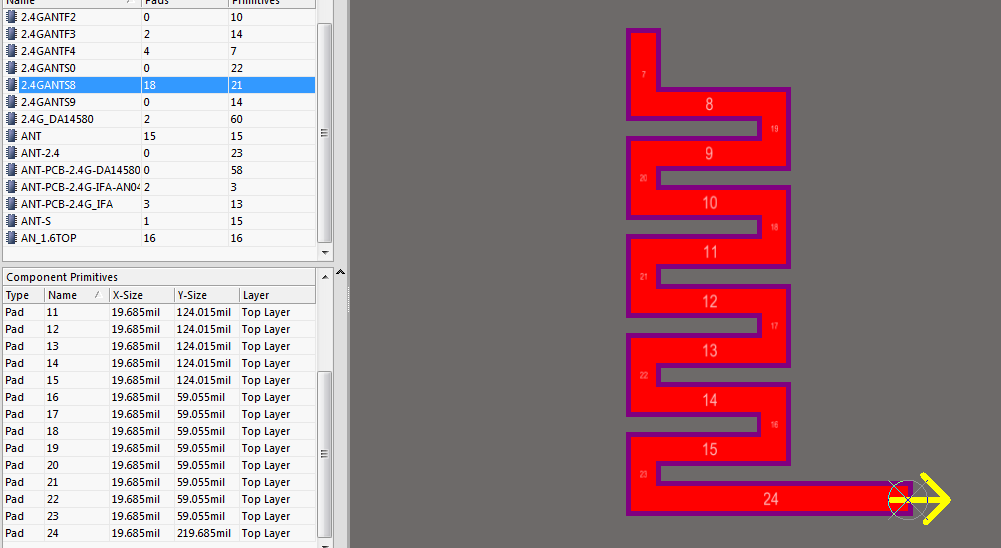Screen dimensions: 1001x548
Task: Select Pad 23 row in primitives
Action: 160,516
